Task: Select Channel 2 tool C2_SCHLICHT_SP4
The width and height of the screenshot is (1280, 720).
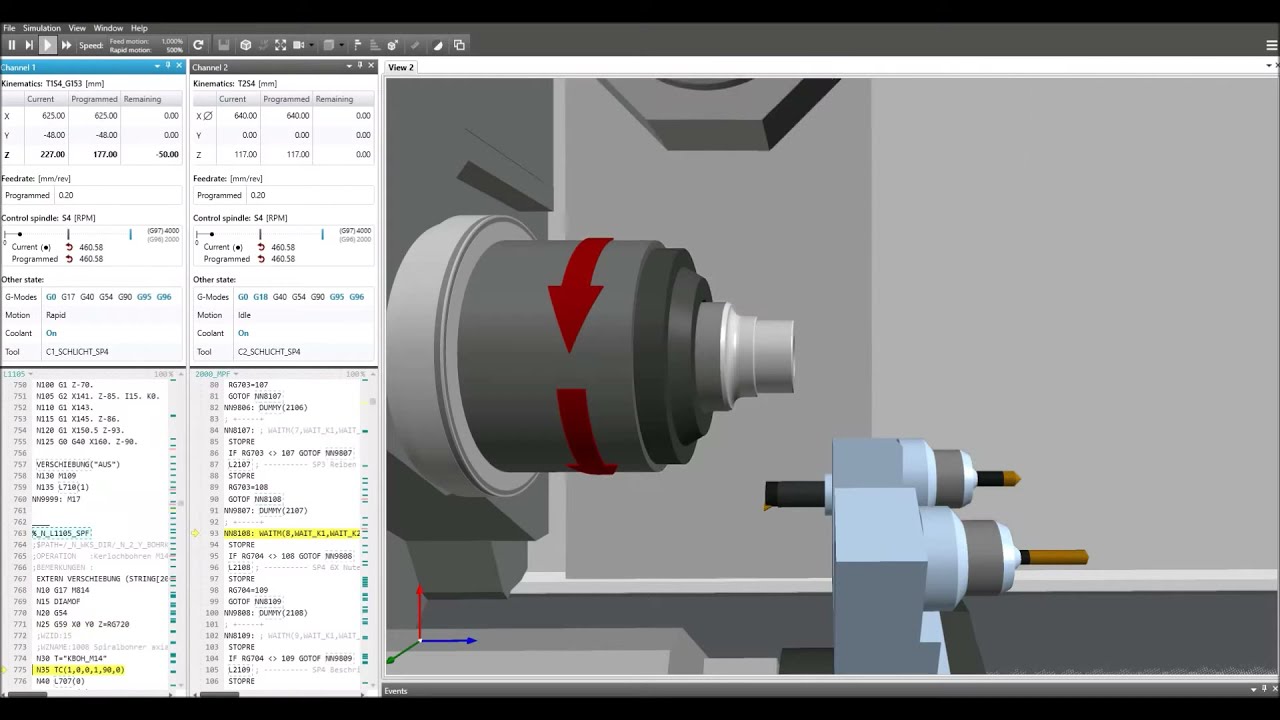Action: (x=269, y=352)
